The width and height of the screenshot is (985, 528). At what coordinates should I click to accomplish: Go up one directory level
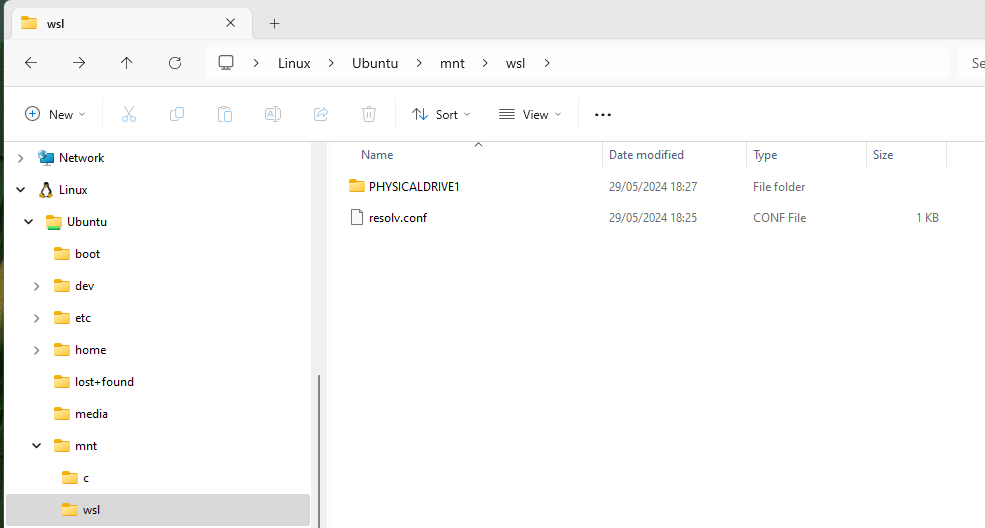(x=127, y=63)
